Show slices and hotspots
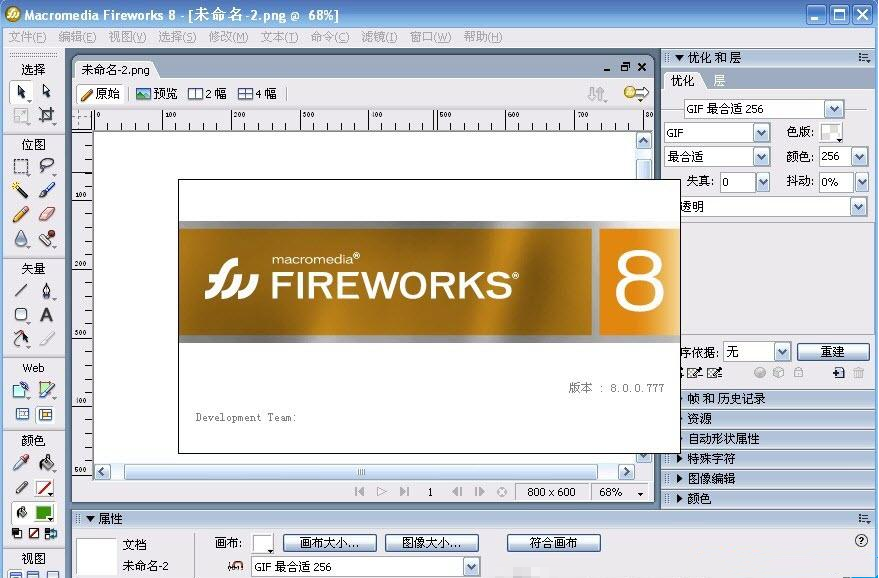 point(45,414)
